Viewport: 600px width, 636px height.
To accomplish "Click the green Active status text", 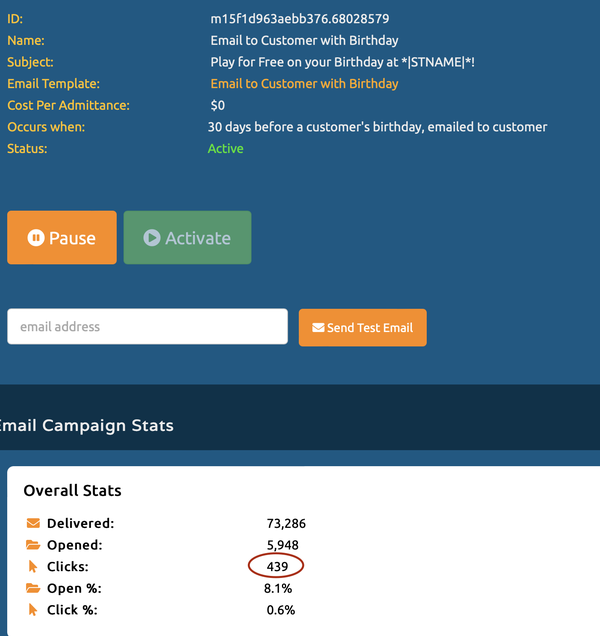I will click(x=225, y=149).
